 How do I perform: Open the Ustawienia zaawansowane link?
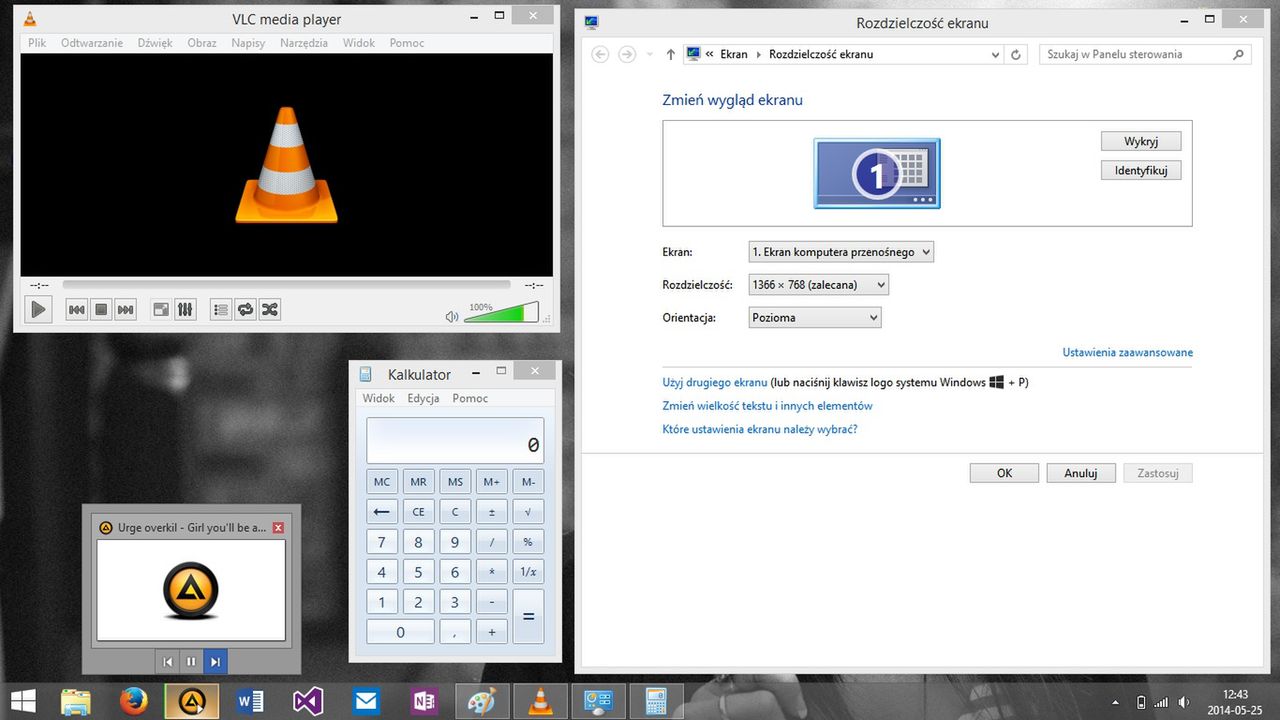tap(1127, 352)
